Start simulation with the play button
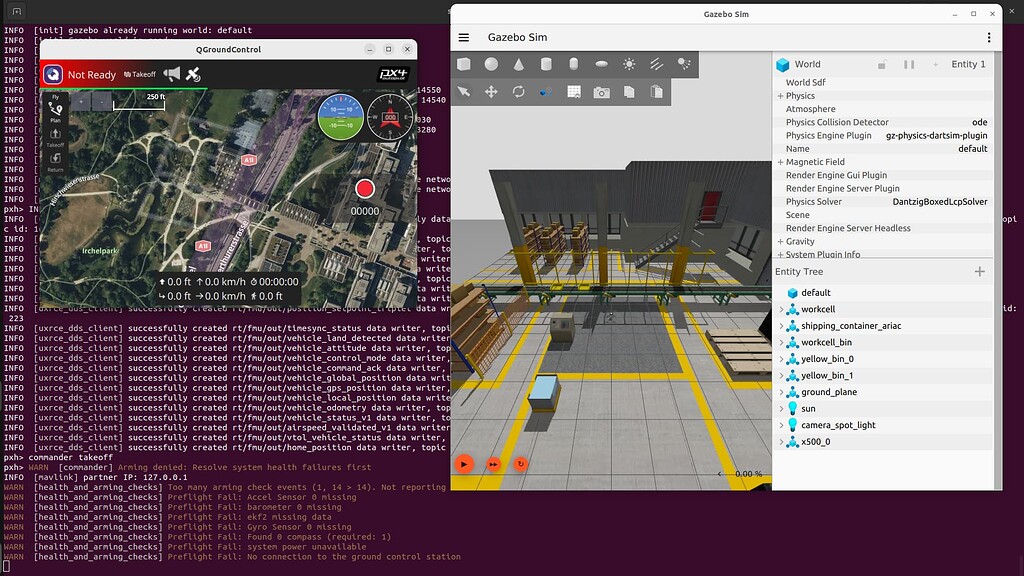The image size is (1024, 576). click(464, 464)
